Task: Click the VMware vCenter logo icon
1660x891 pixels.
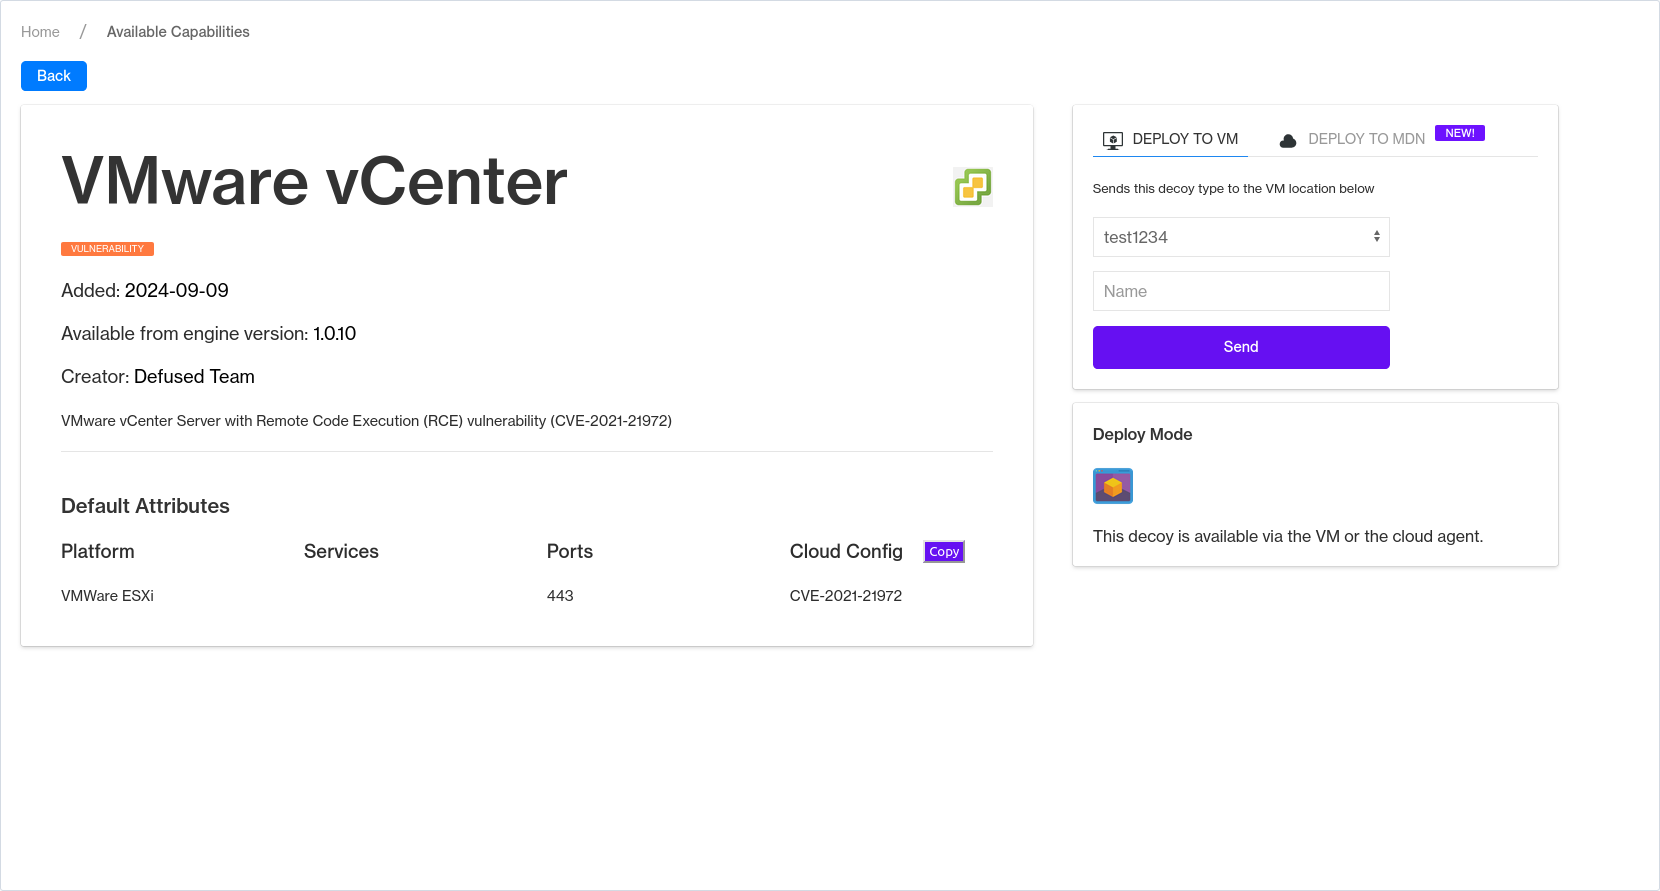Action: tap(972, 187)
